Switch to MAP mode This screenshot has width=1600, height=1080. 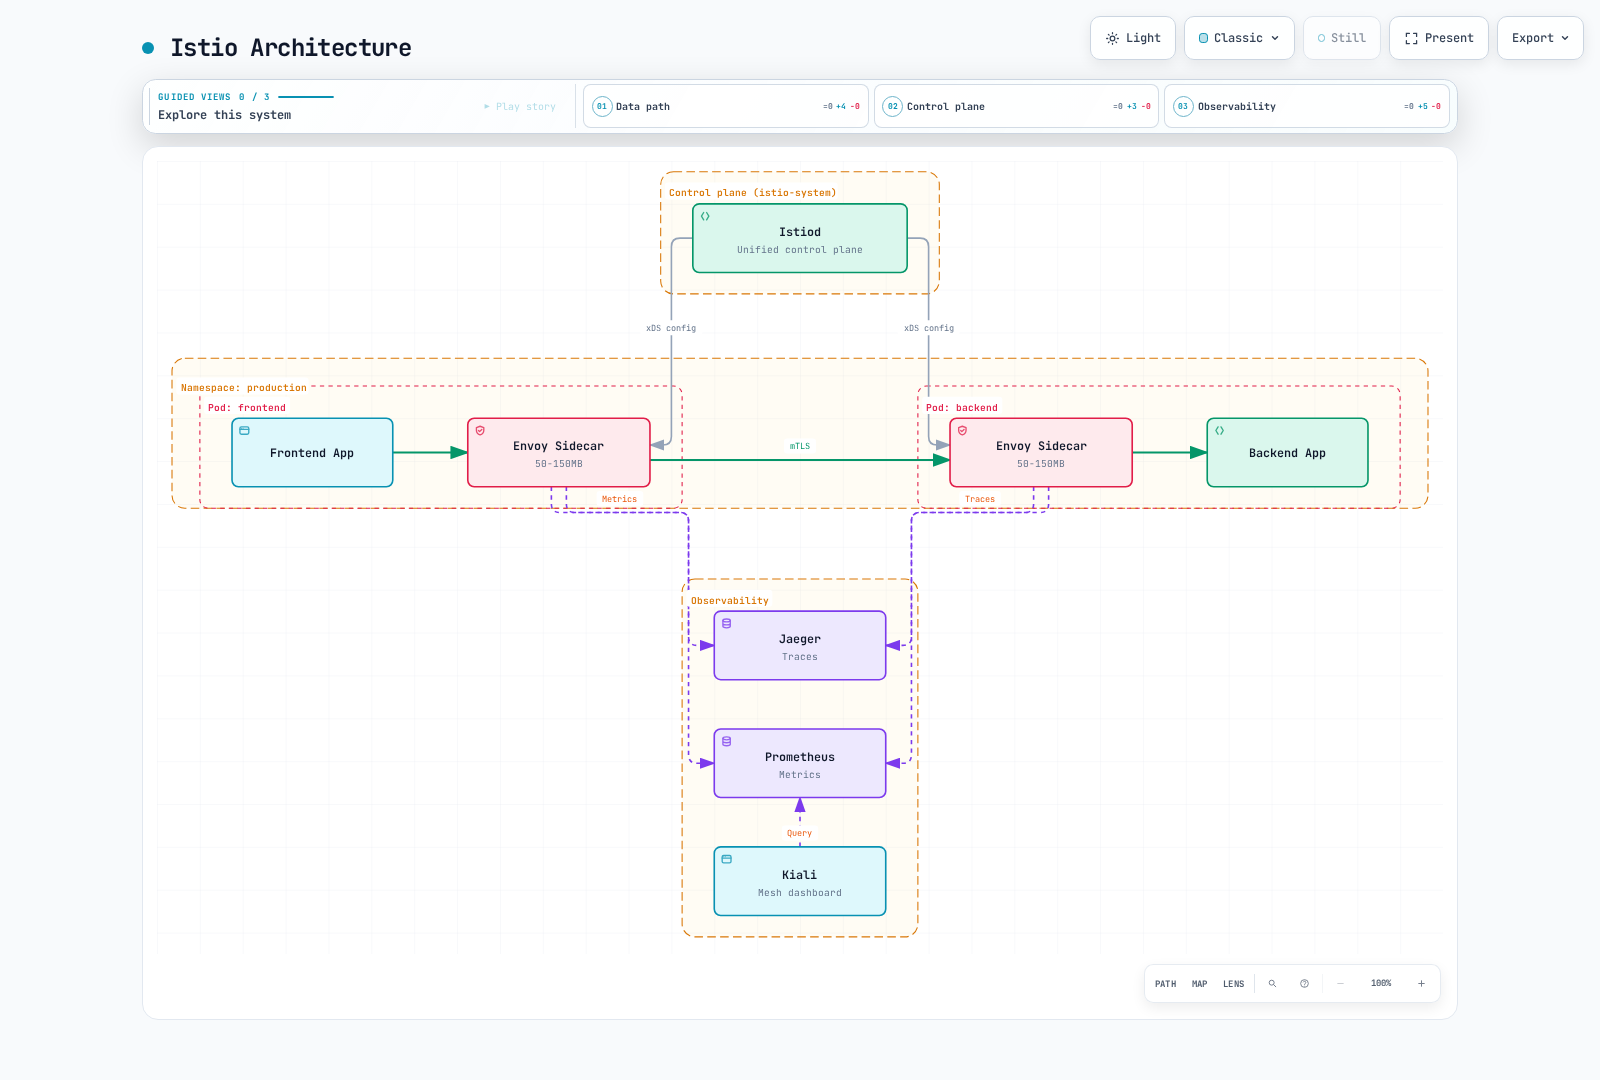[1200, 984]
